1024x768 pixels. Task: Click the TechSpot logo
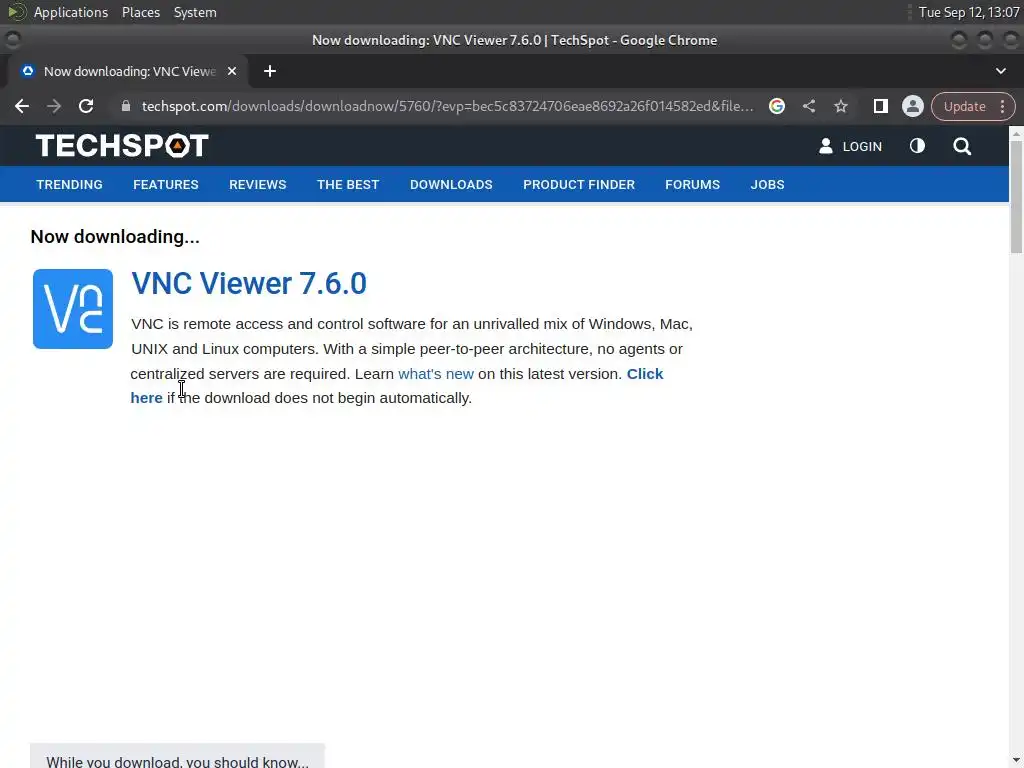(122, 146)
